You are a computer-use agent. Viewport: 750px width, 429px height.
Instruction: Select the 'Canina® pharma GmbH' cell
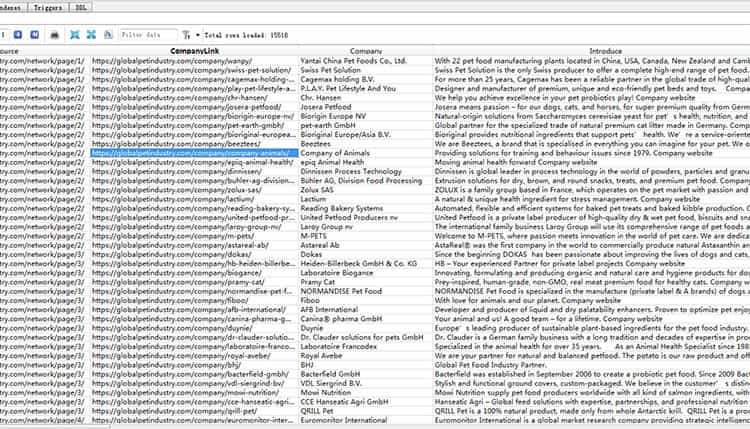[366, 319]
